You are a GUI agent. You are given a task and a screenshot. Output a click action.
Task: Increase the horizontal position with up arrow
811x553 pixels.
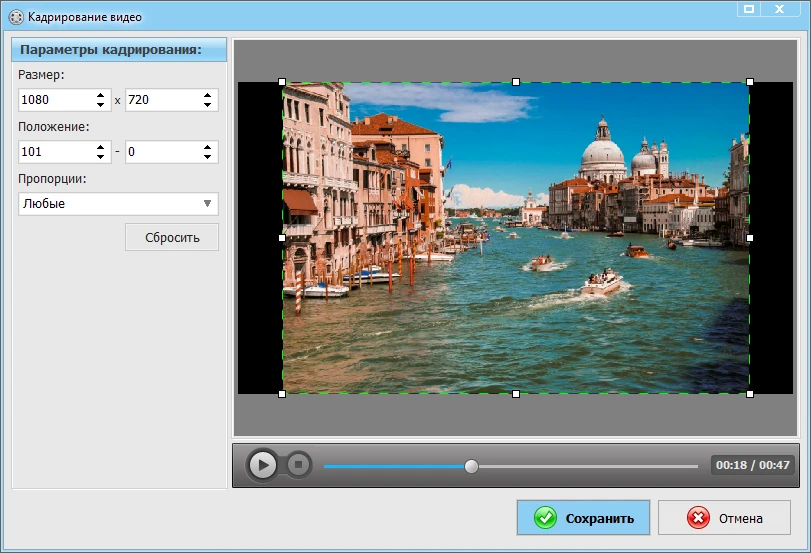click(100, 147)
